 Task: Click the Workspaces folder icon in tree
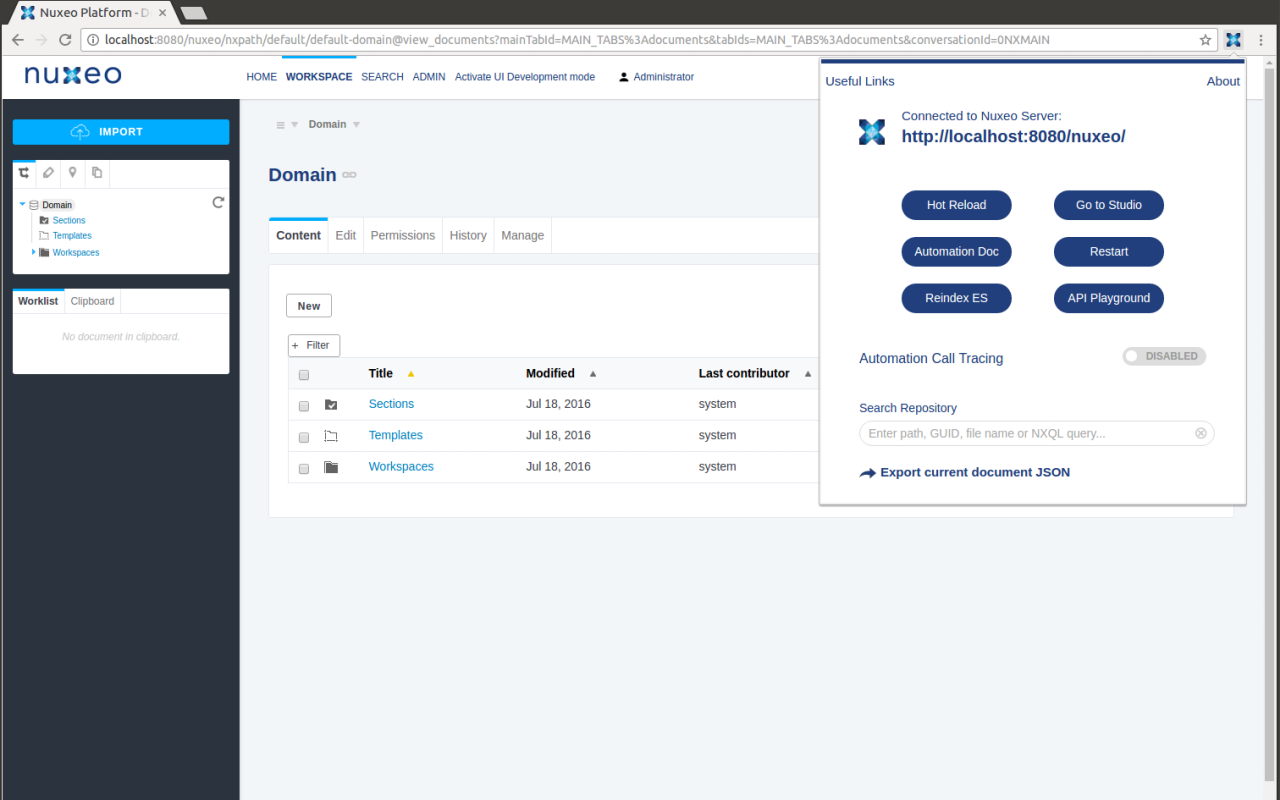(44, 252)
